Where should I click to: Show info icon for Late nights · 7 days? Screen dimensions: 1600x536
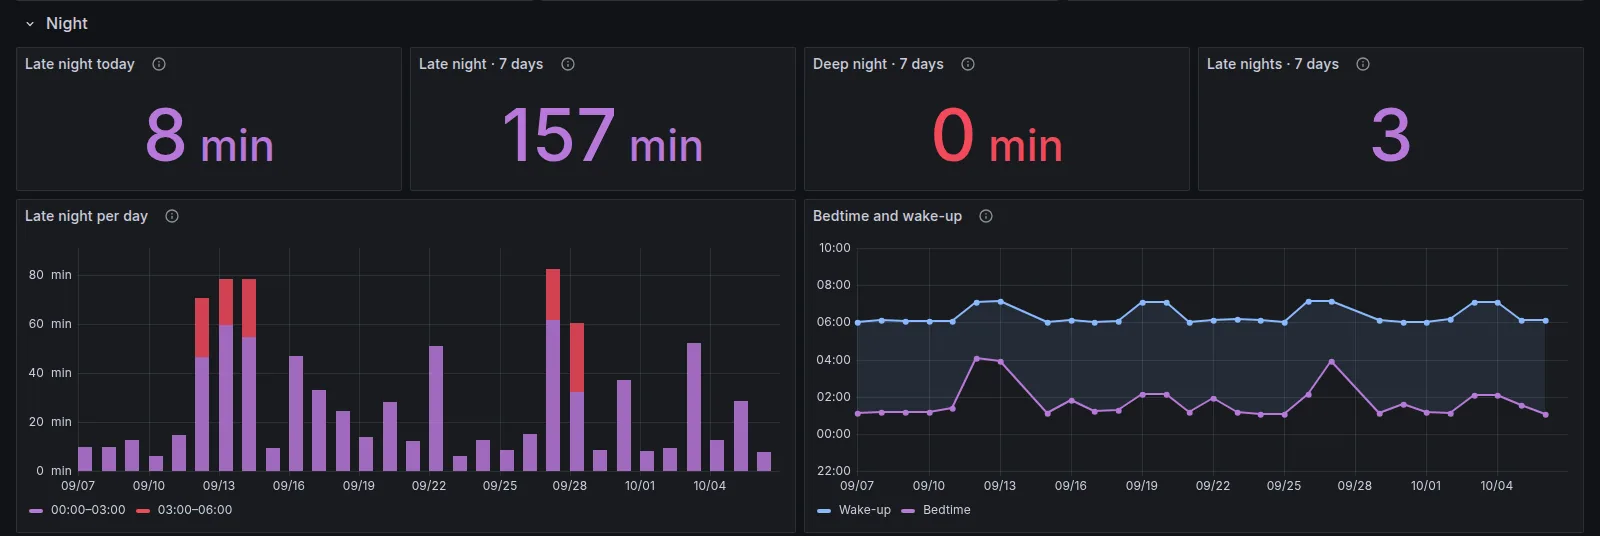[1363, 64]
